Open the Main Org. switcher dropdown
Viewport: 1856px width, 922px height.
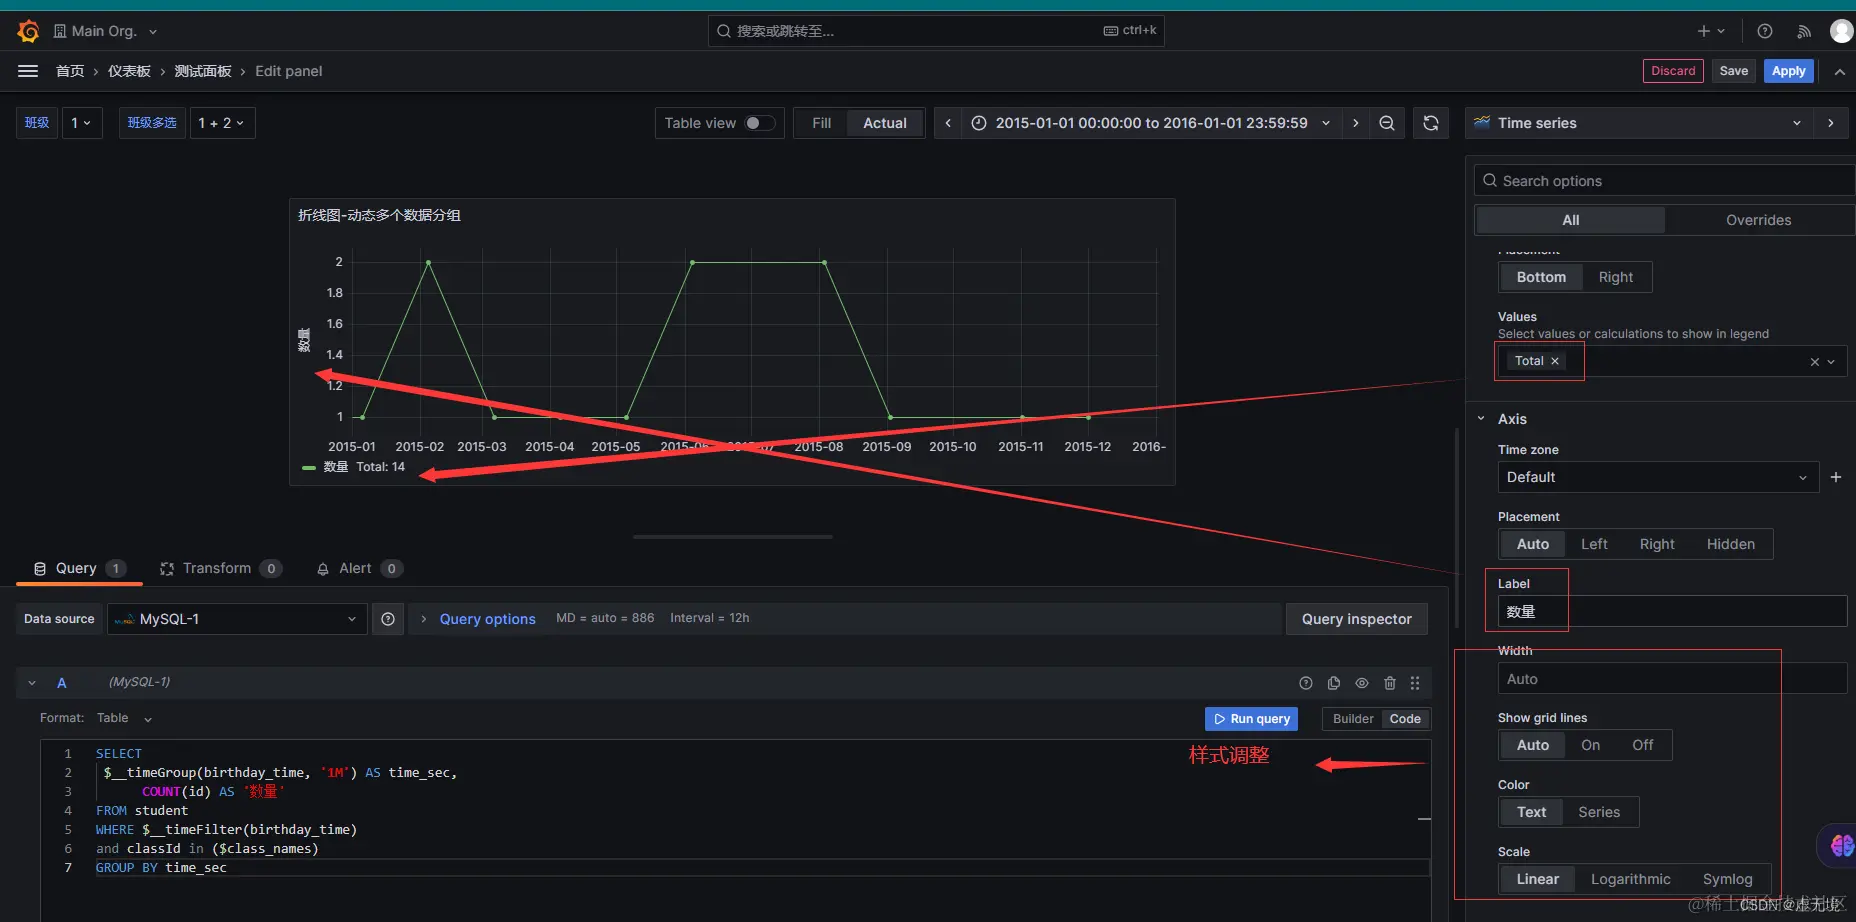[x=105, y=31]
